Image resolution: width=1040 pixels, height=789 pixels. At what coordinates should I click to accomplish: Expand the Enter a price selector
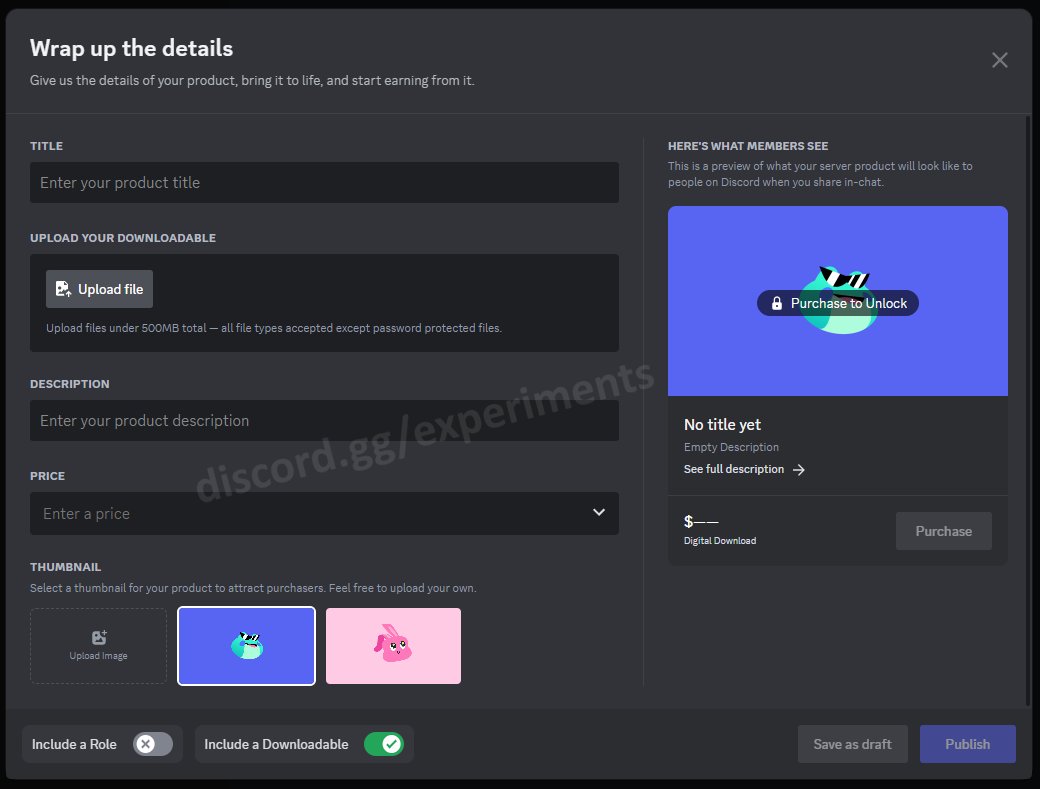click(599, 512)
